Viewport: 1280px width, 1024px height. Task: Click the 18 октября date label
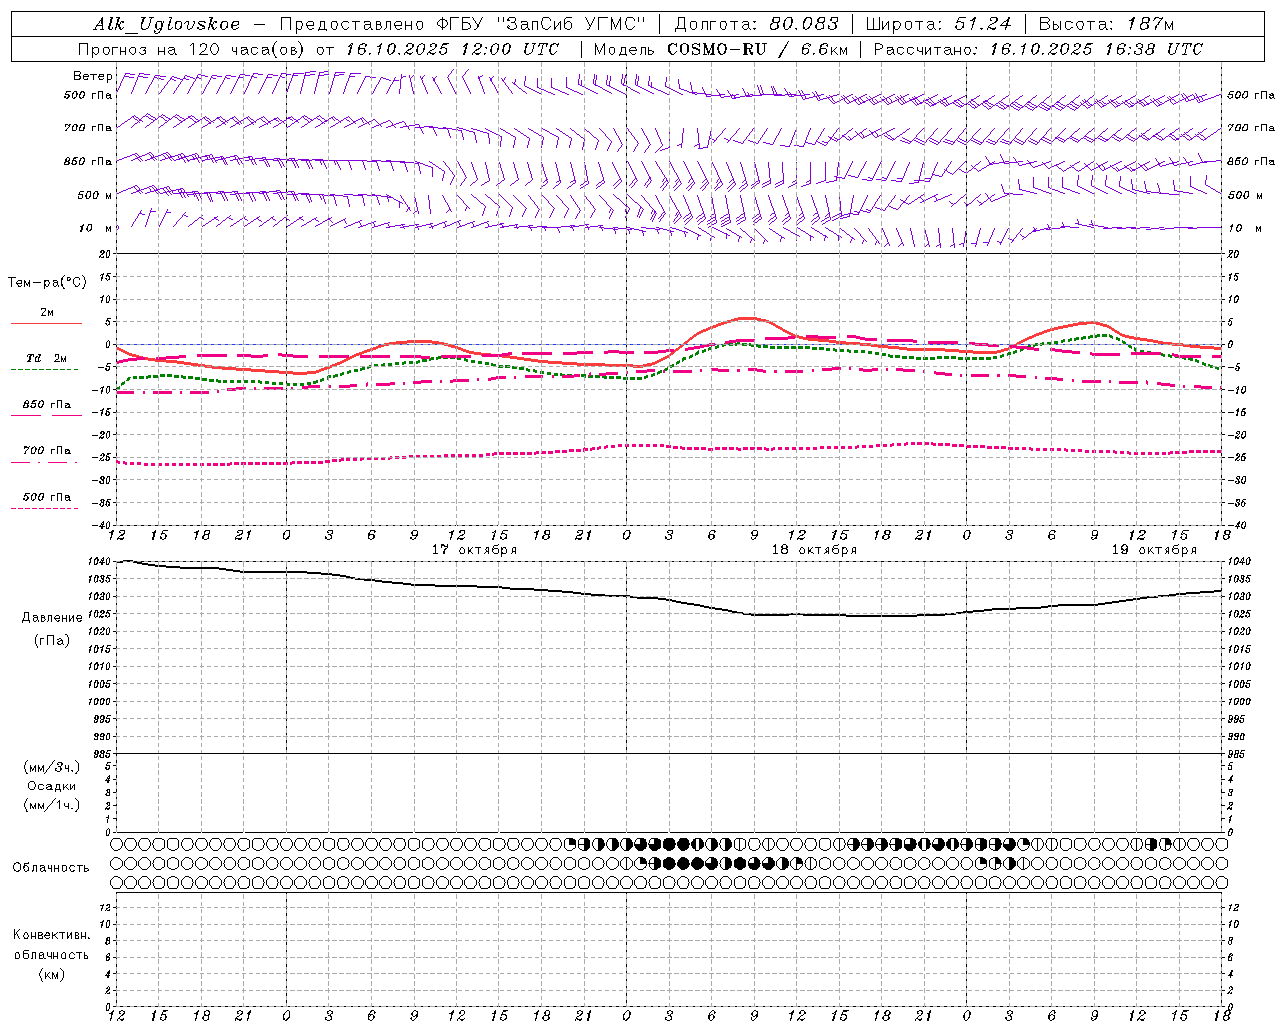click(x=814, y=550)
